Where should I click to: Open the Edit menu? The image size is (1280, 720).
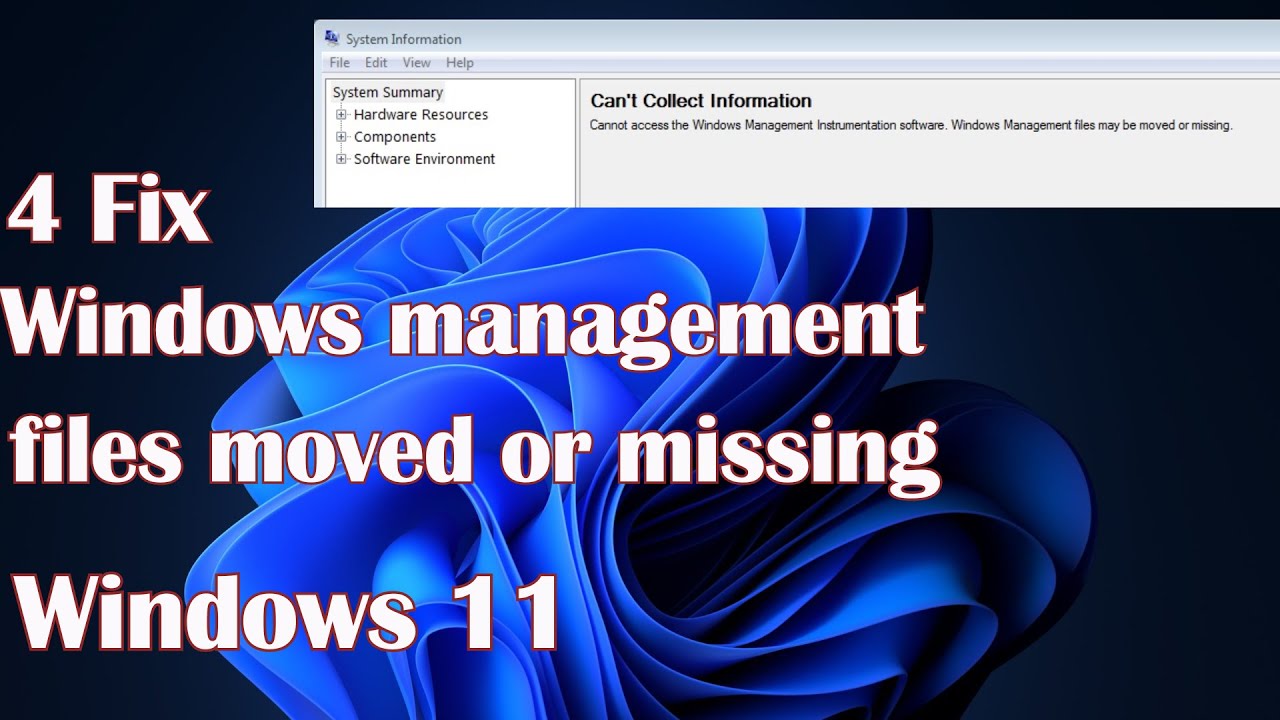(376, 62)
